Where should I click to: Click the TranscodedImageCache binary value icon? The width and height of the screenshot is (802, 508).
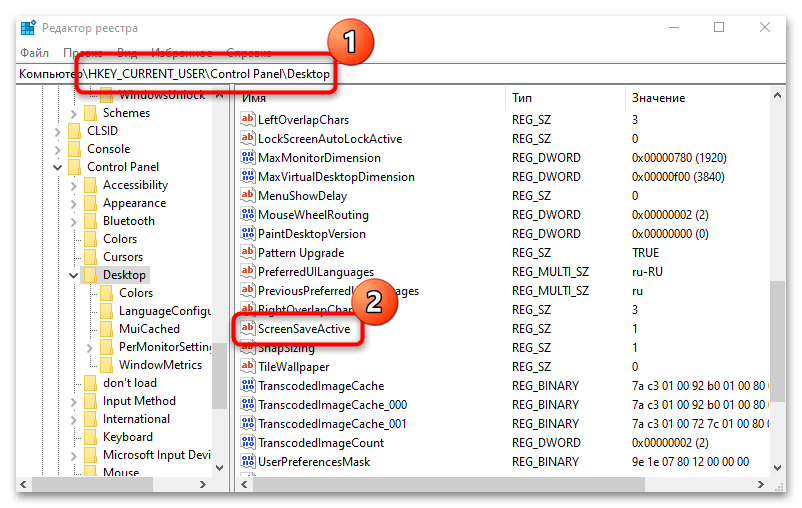click(x=248, y=386)
